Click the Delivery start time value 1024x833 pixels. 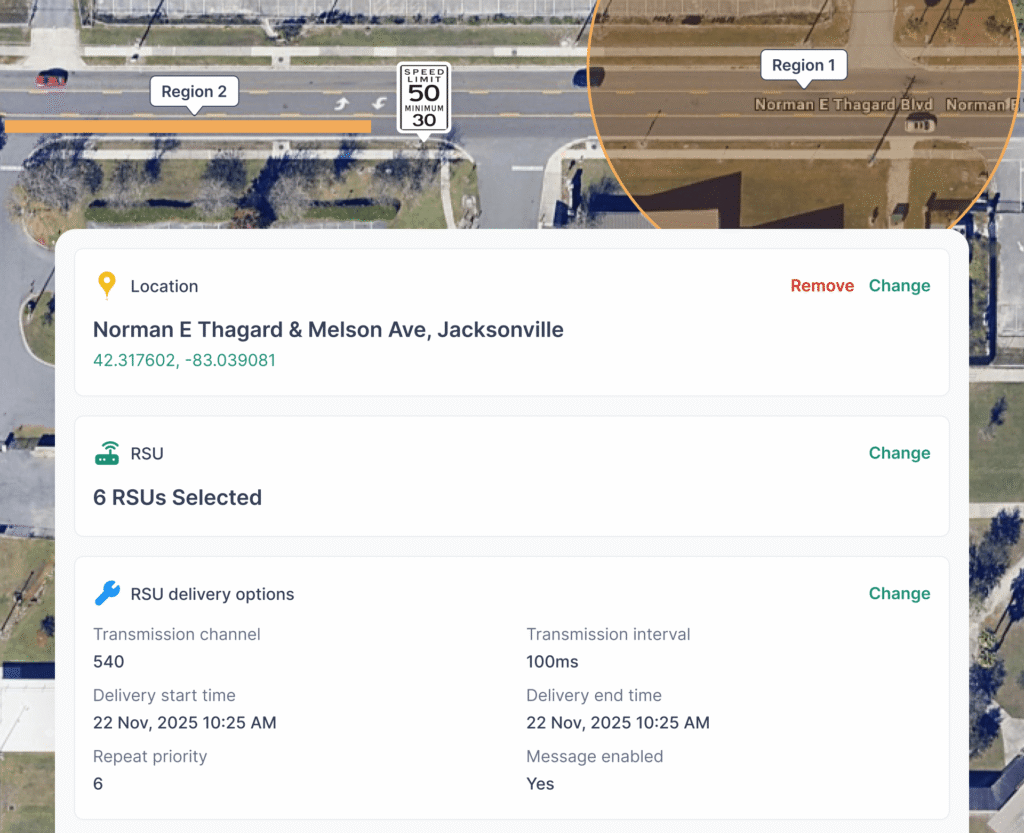[x=185, y=723]
